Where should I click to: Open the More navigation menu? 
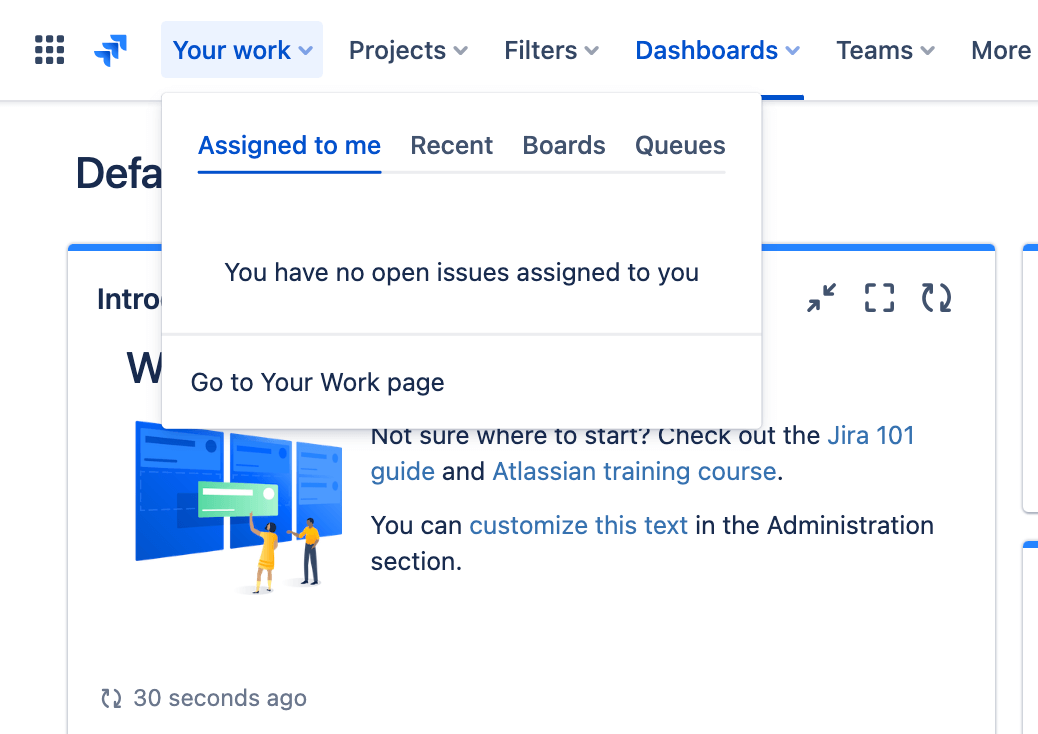(x=1001, y=50)
